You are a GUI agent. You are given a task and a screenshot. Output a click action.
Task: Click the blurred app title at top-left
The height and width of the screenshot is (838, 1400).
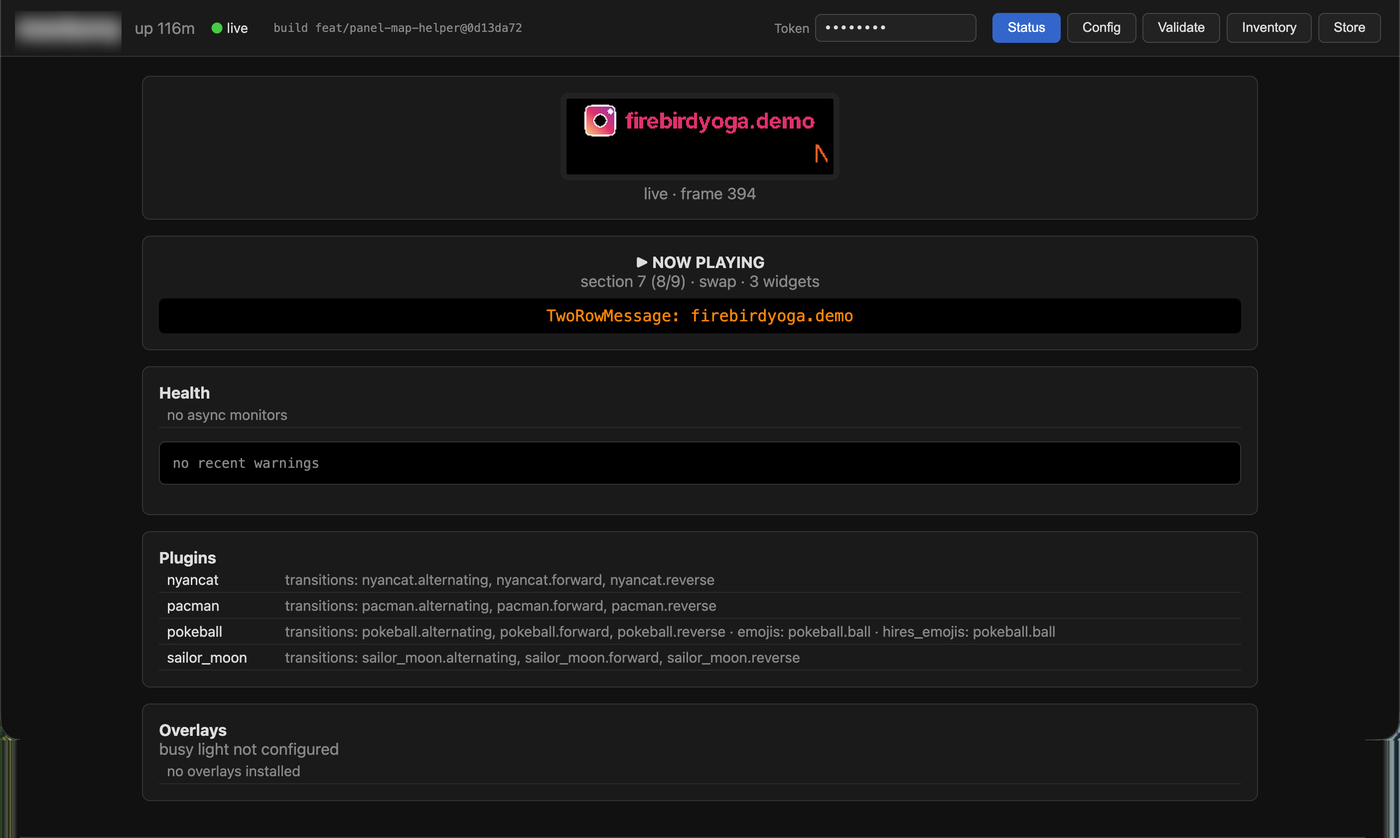tap(68, 28)
